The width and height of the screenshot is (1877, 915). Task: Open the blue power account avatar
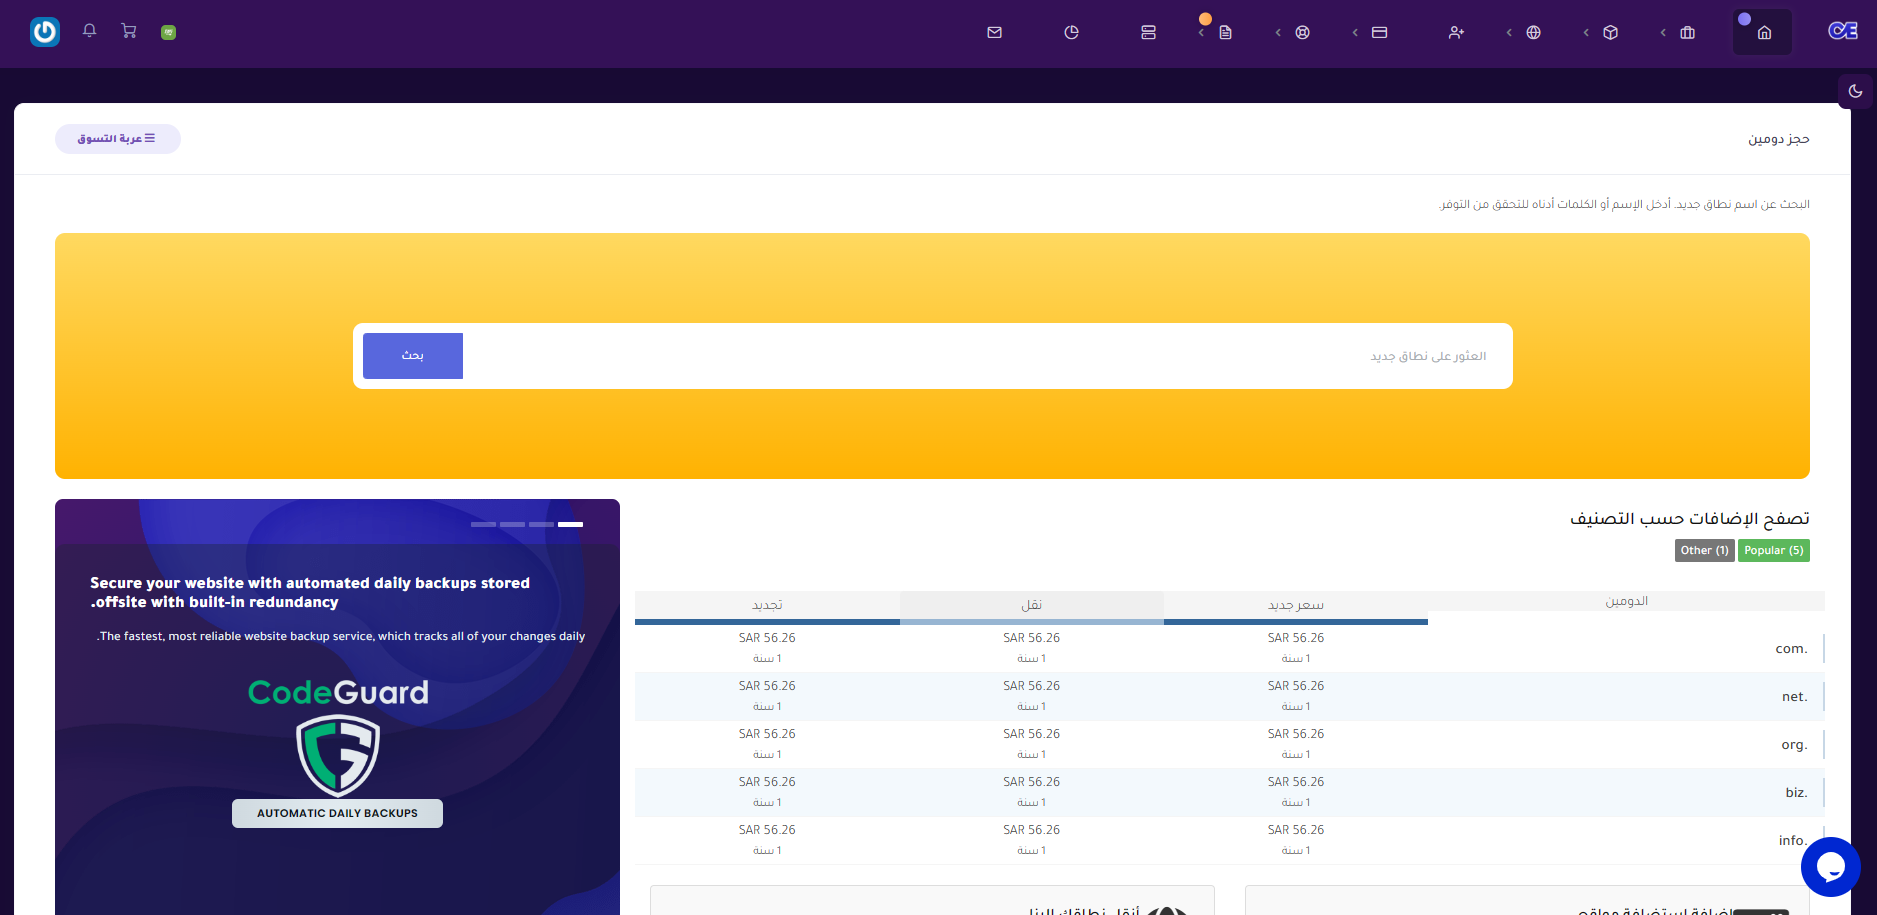(x=45, y=32)
